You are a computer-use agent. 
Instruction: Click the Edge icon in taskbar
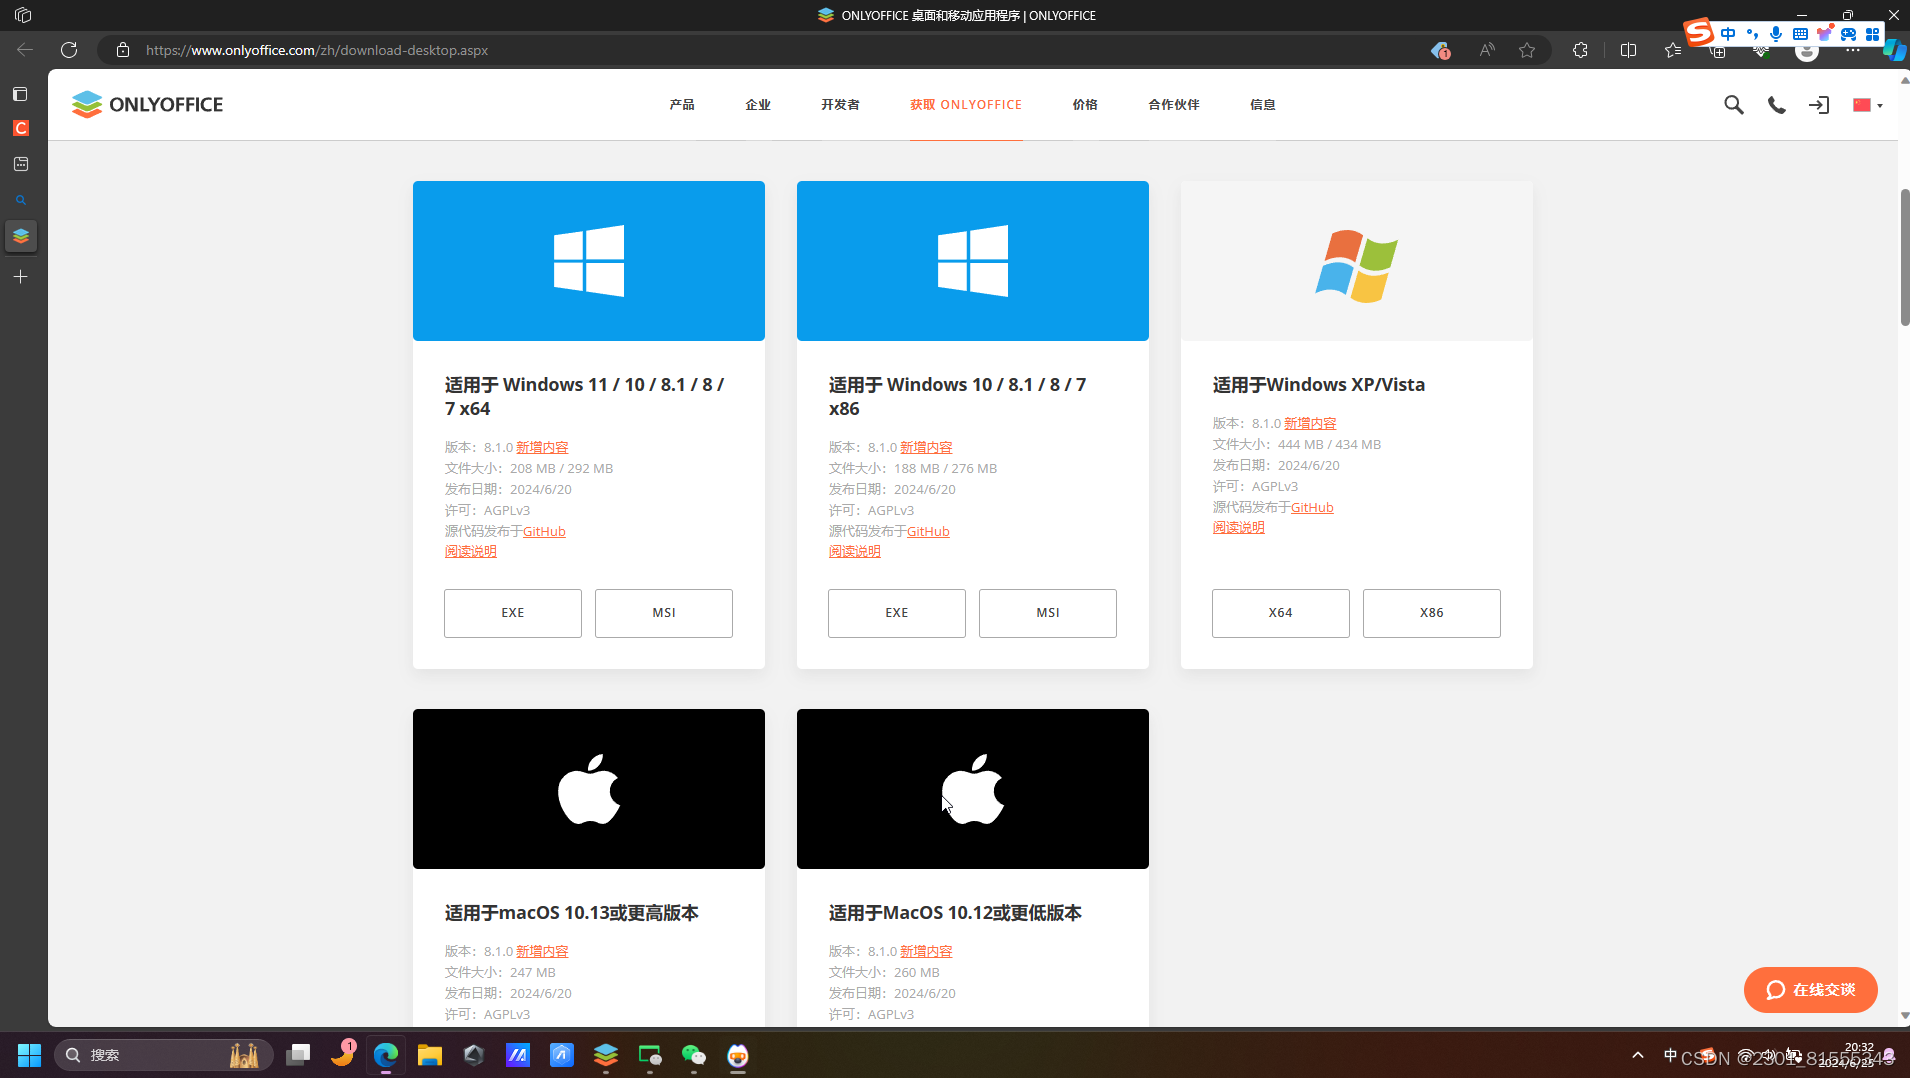[386, 1055]
